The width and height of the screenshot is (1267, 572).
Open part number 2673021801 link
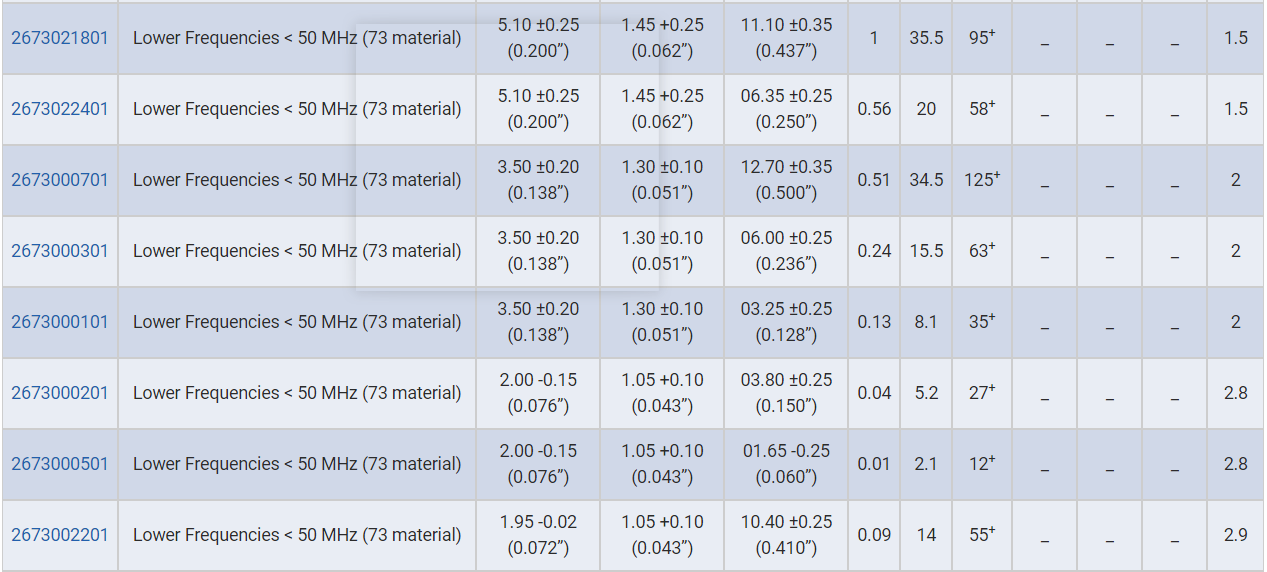(60, 38)
